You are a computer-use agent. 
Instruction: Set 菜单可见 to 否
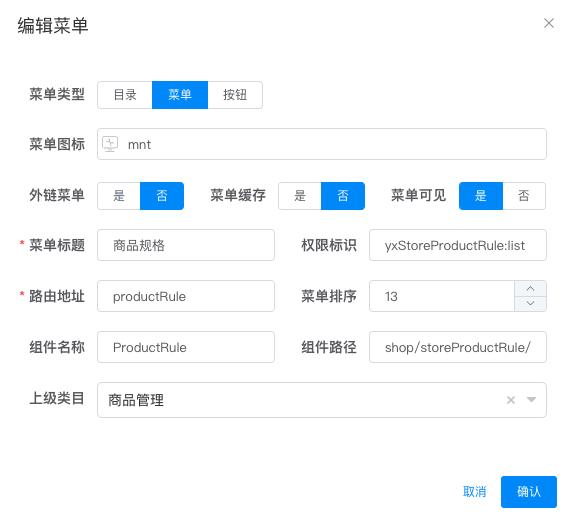(x=524, y=196)
